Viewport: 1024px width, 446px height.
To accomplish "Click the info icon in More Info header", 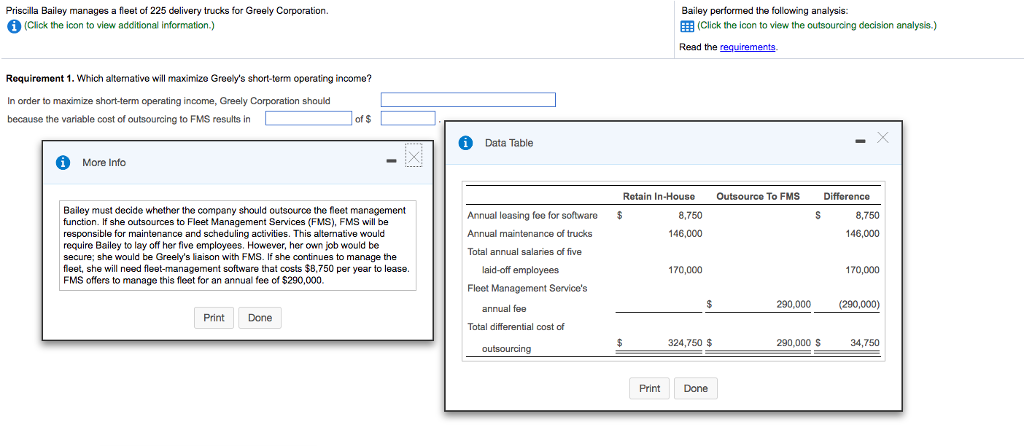I will tap(64, 163).
